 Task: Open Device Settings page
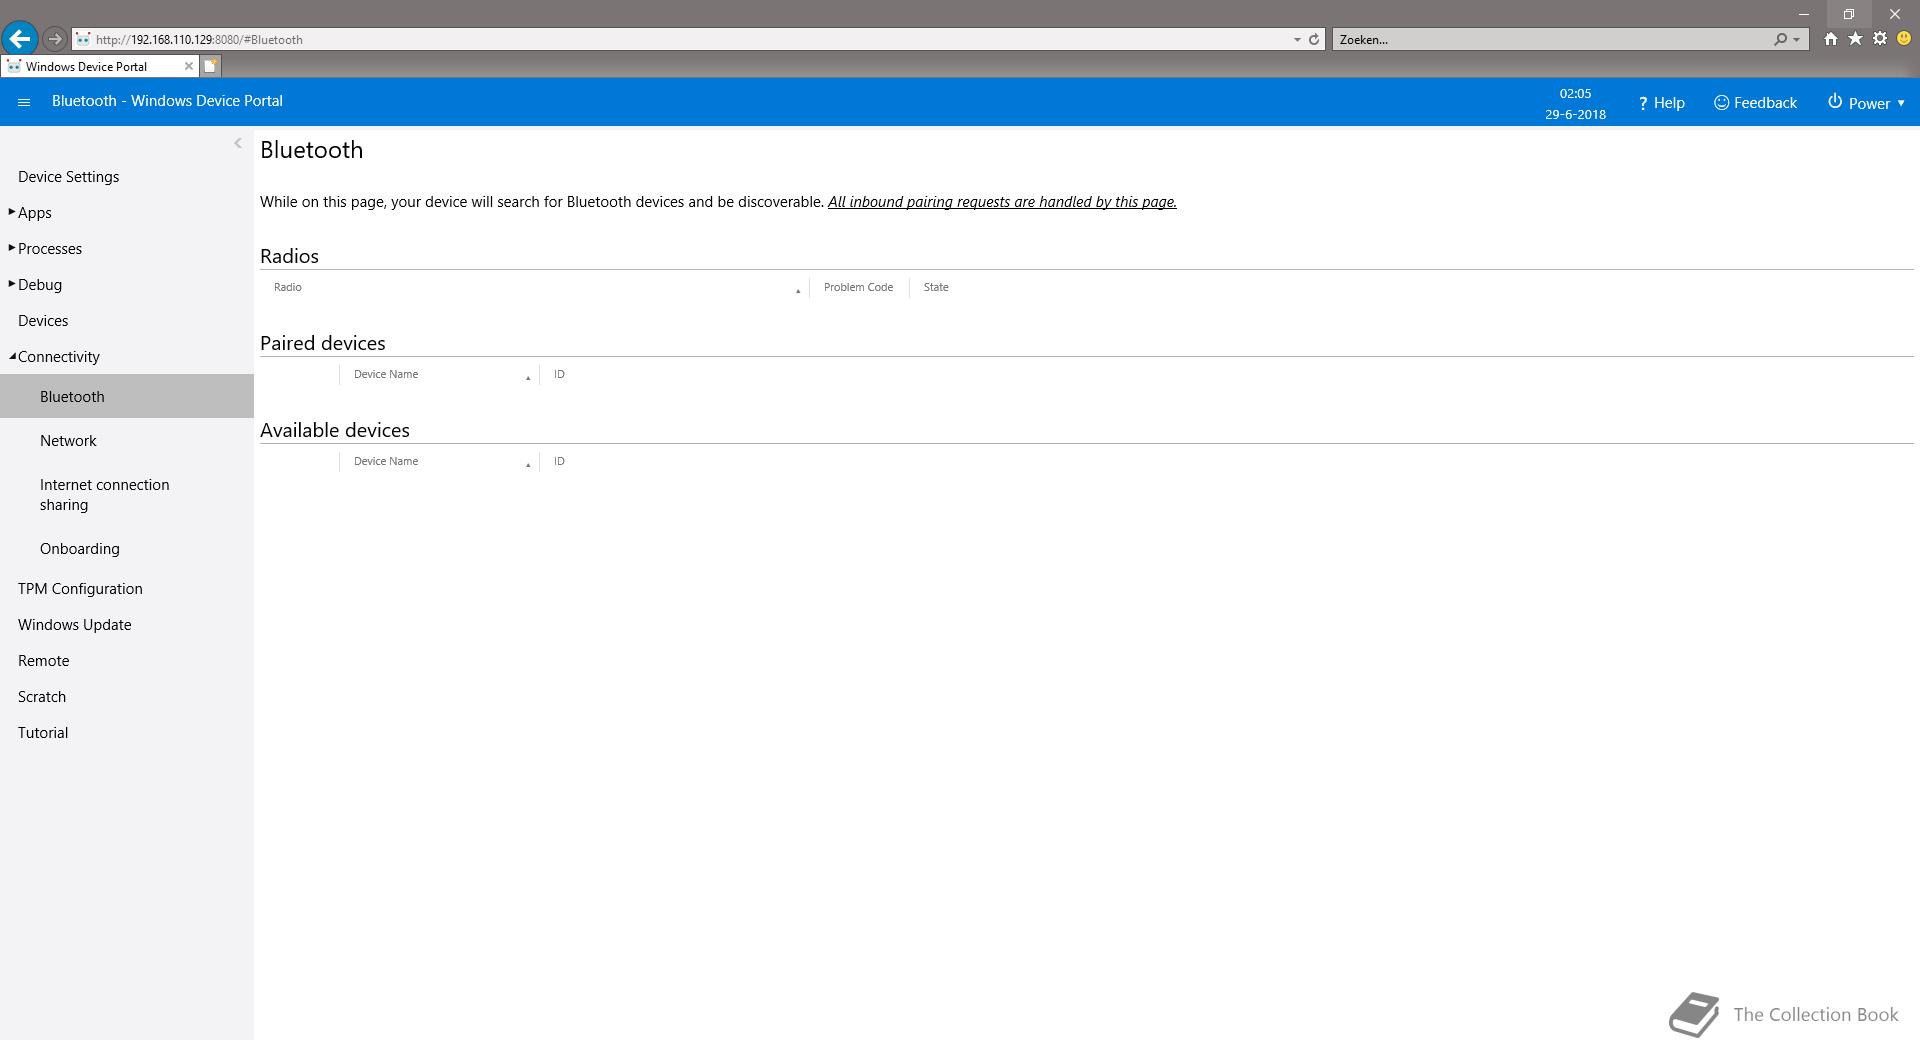(69, 177)
